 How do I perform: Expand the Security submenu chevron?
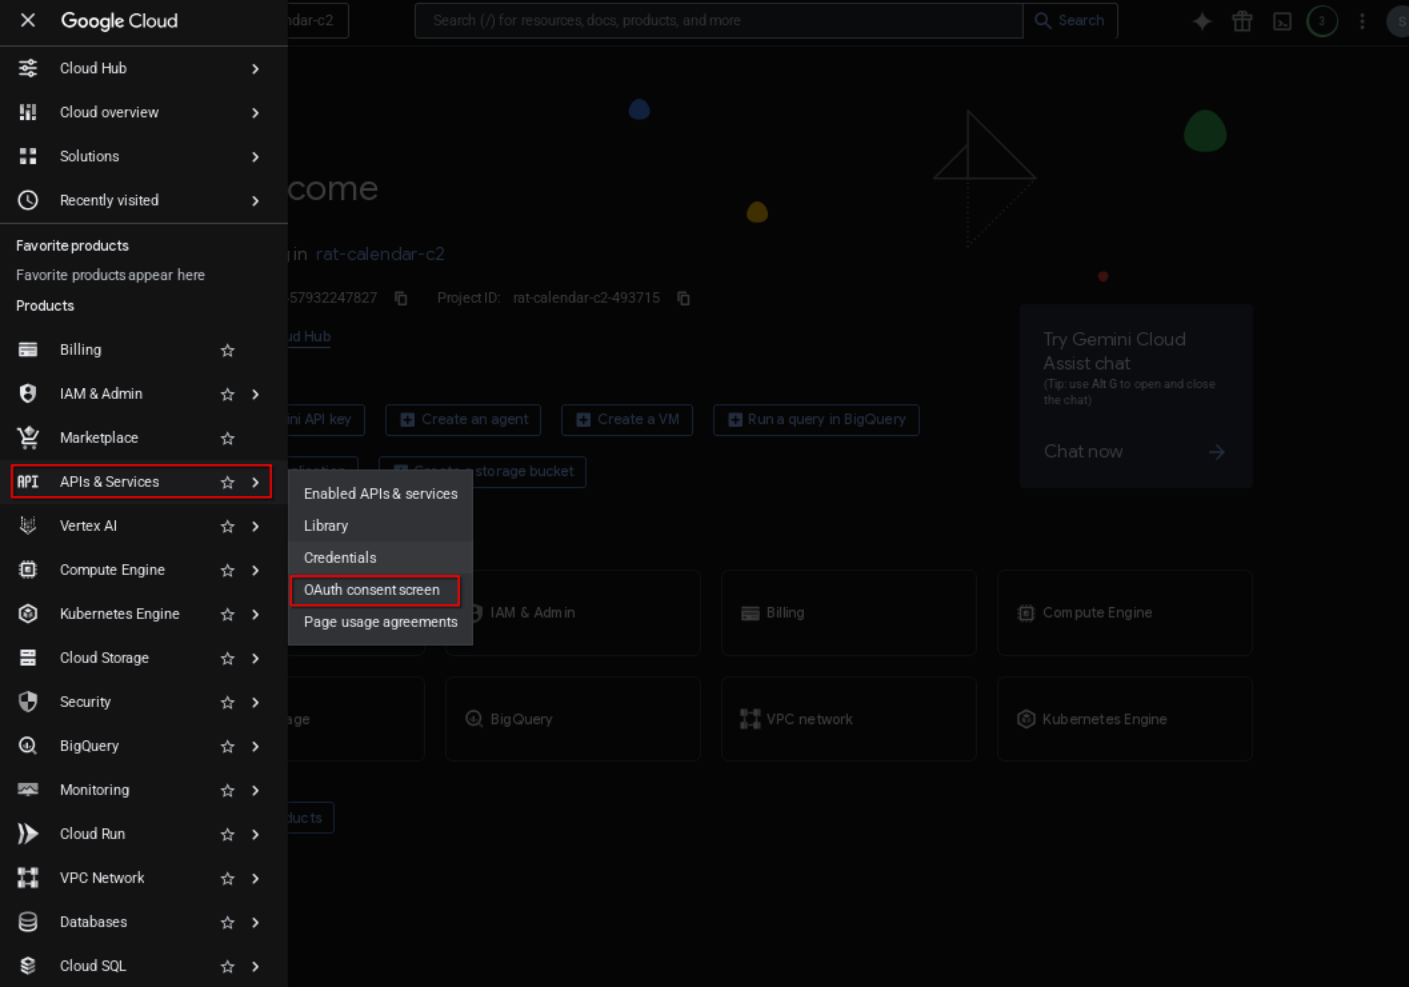click(x=256, y=702)
